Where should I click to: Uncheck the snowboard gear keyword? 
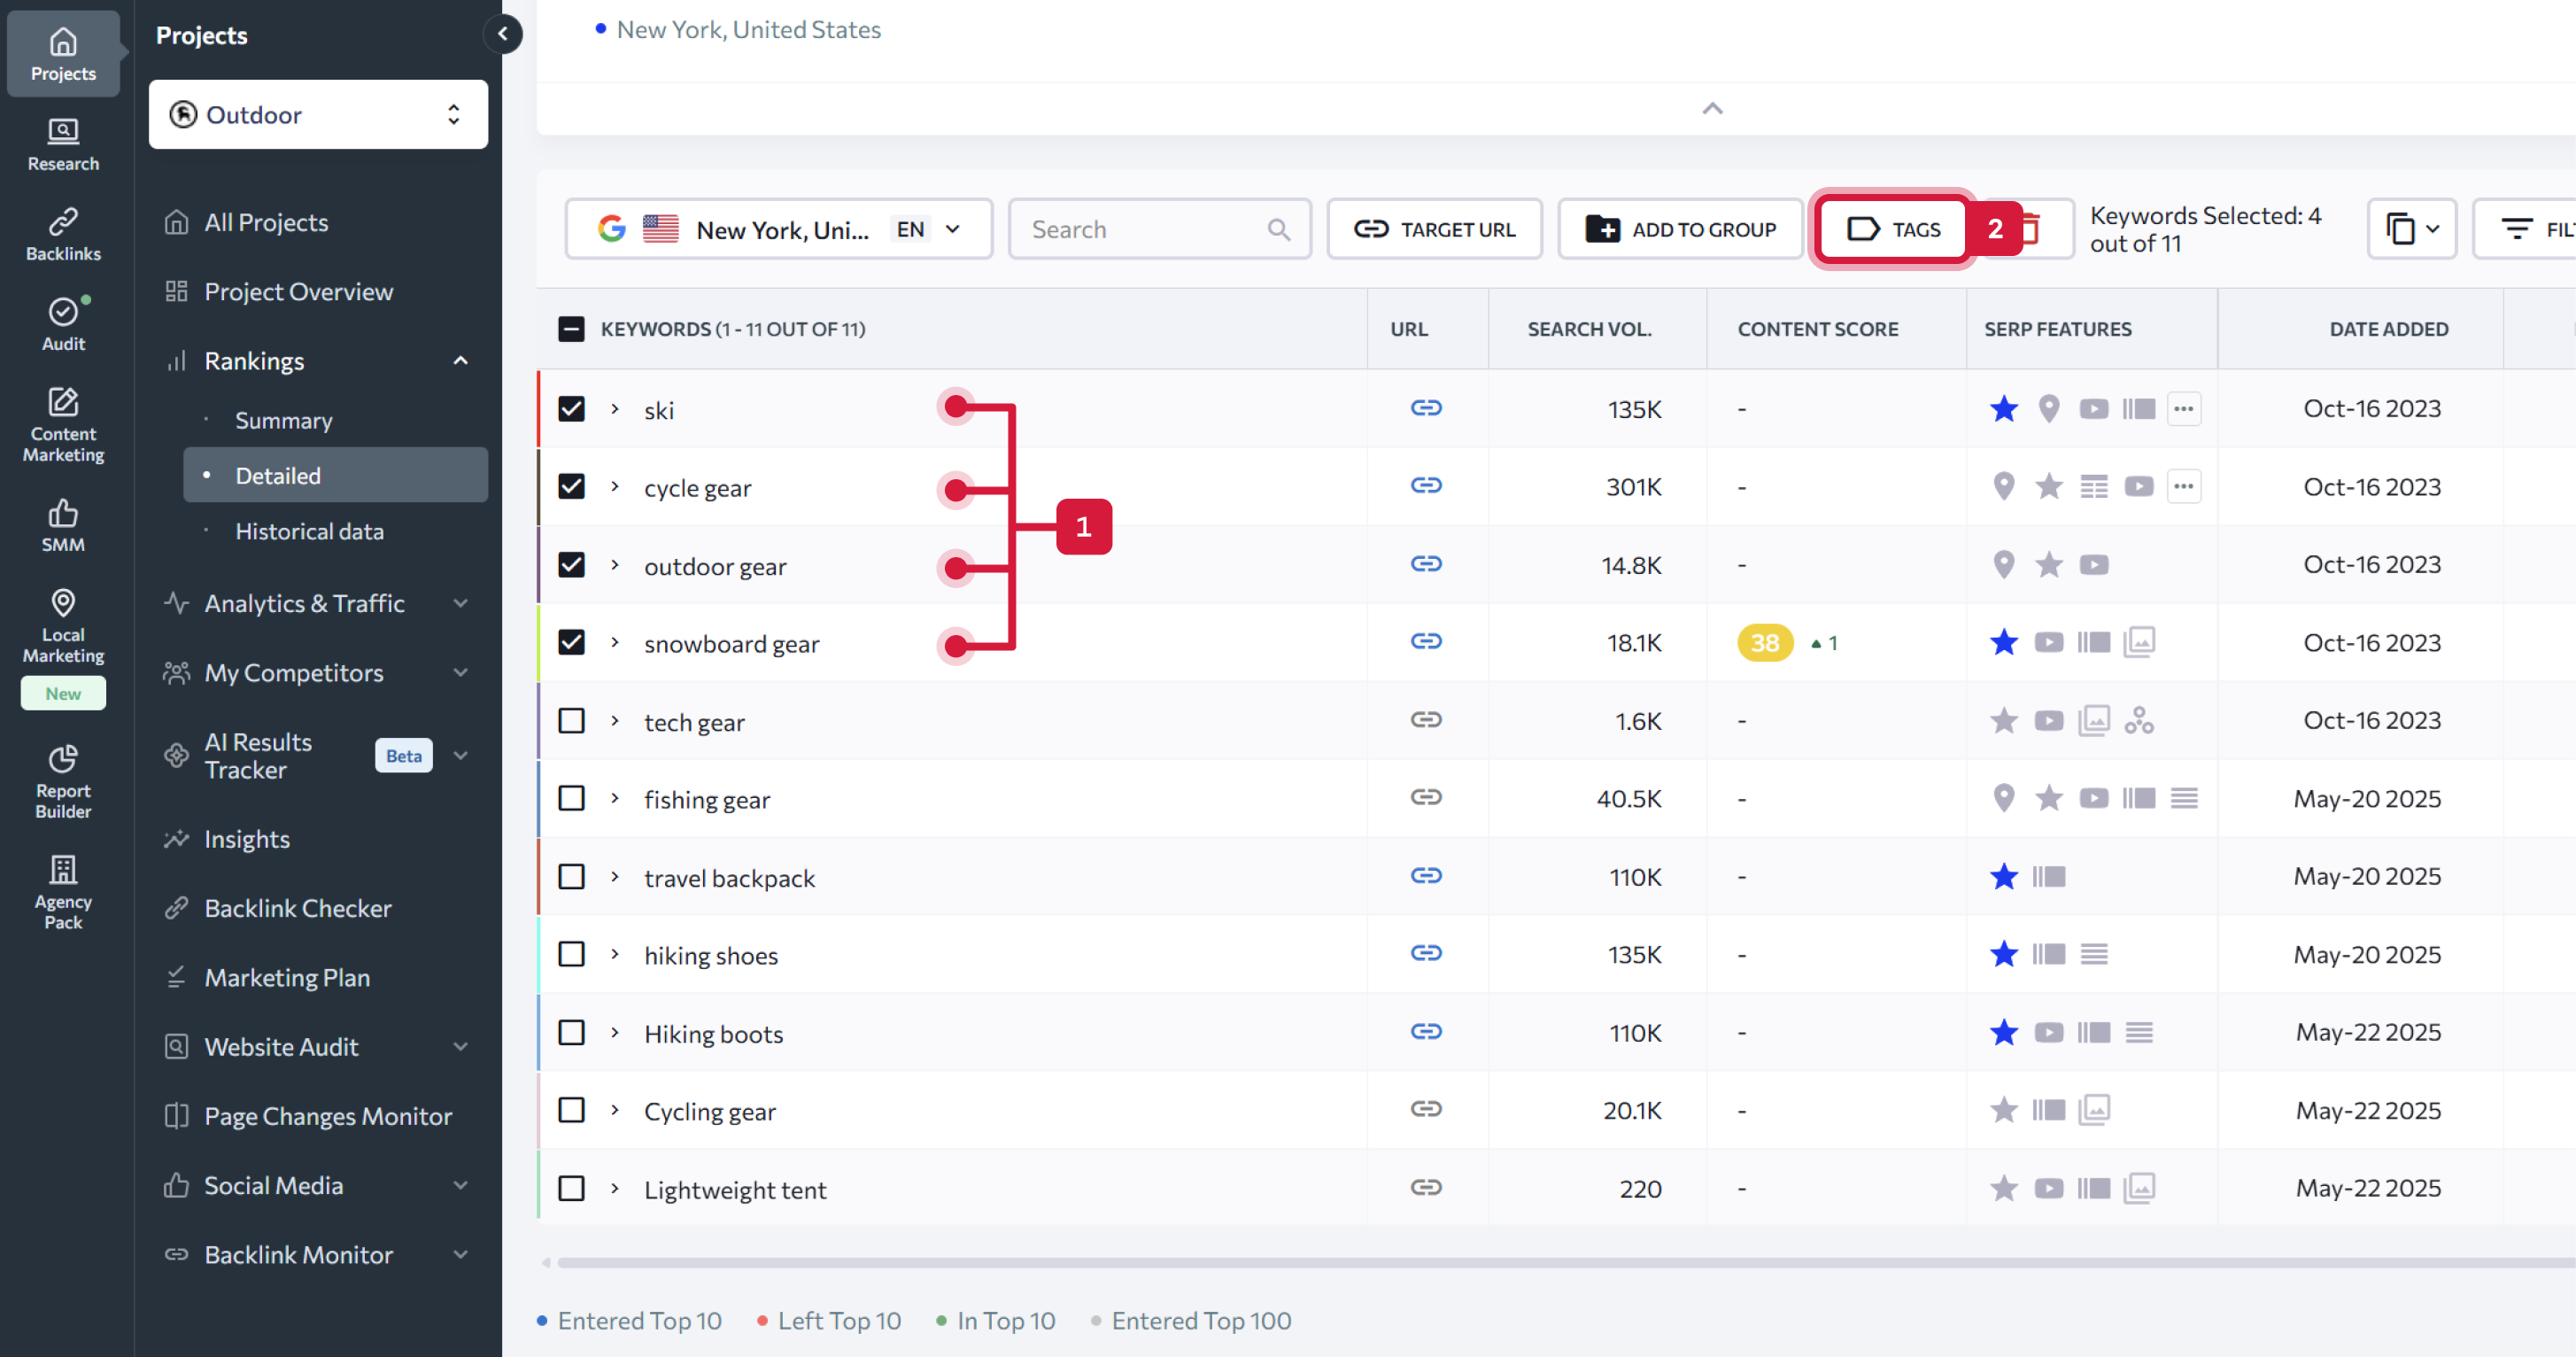click(x=571, y=642)
